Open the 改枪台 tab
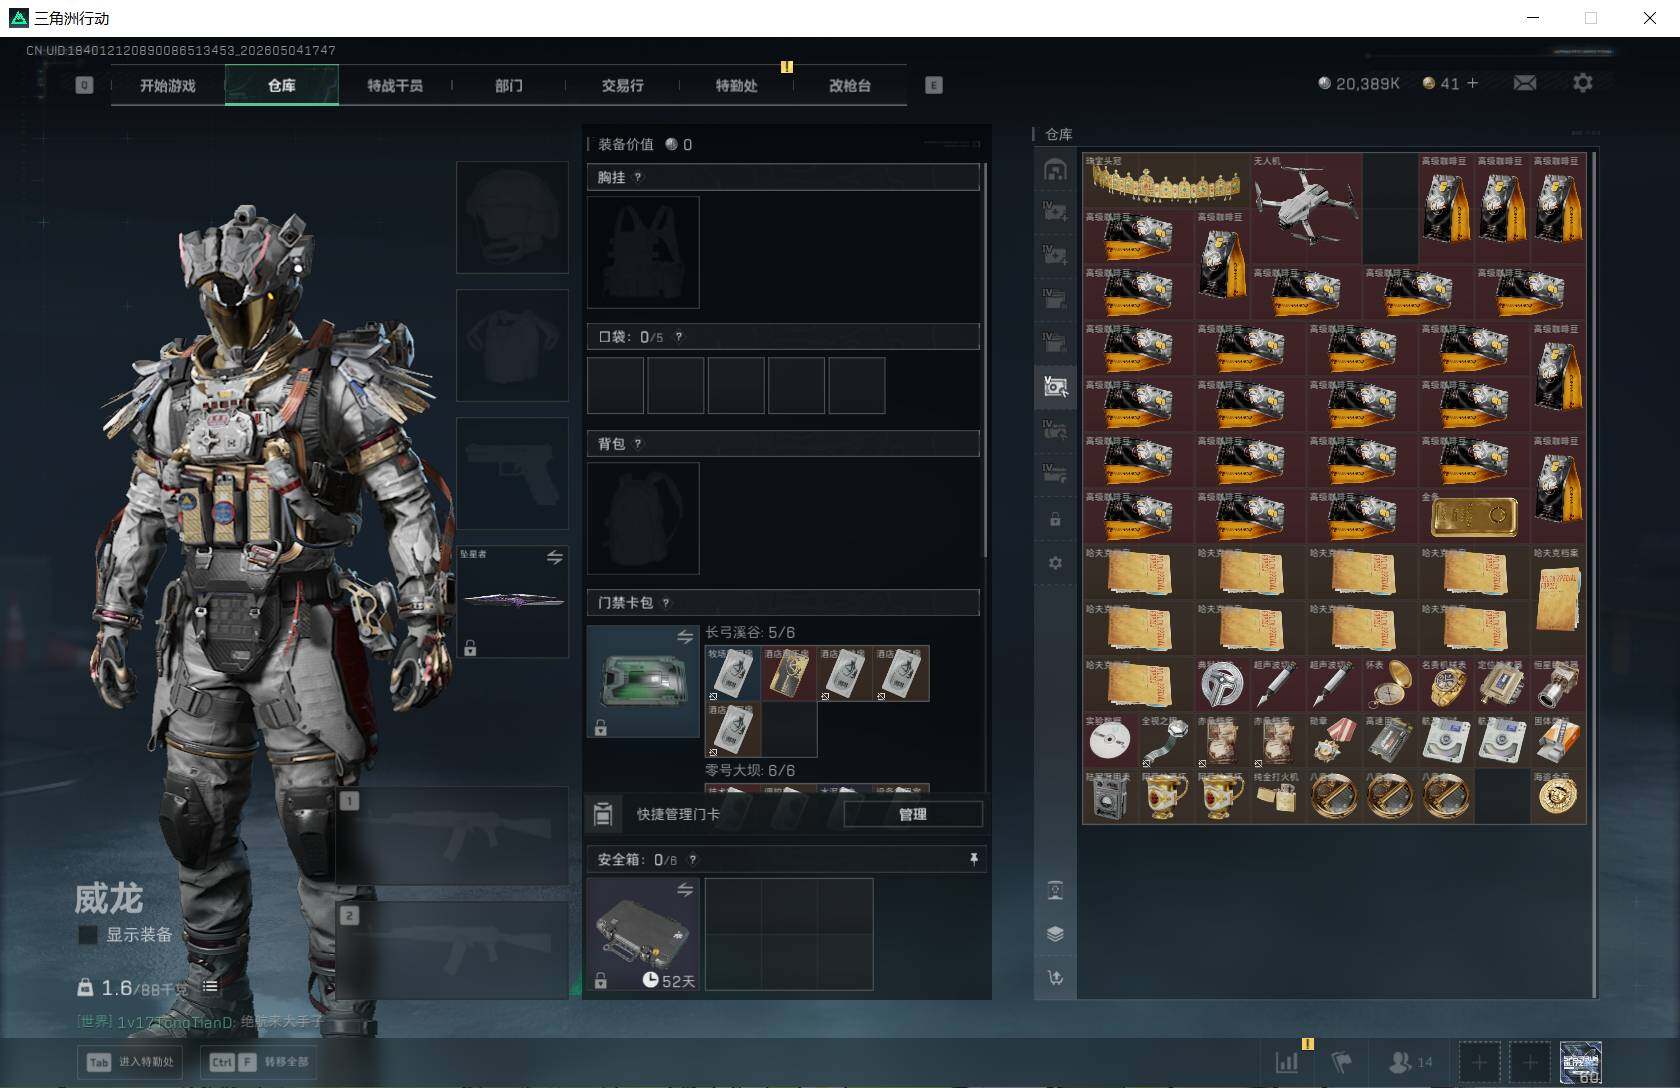 click(850, 85)
